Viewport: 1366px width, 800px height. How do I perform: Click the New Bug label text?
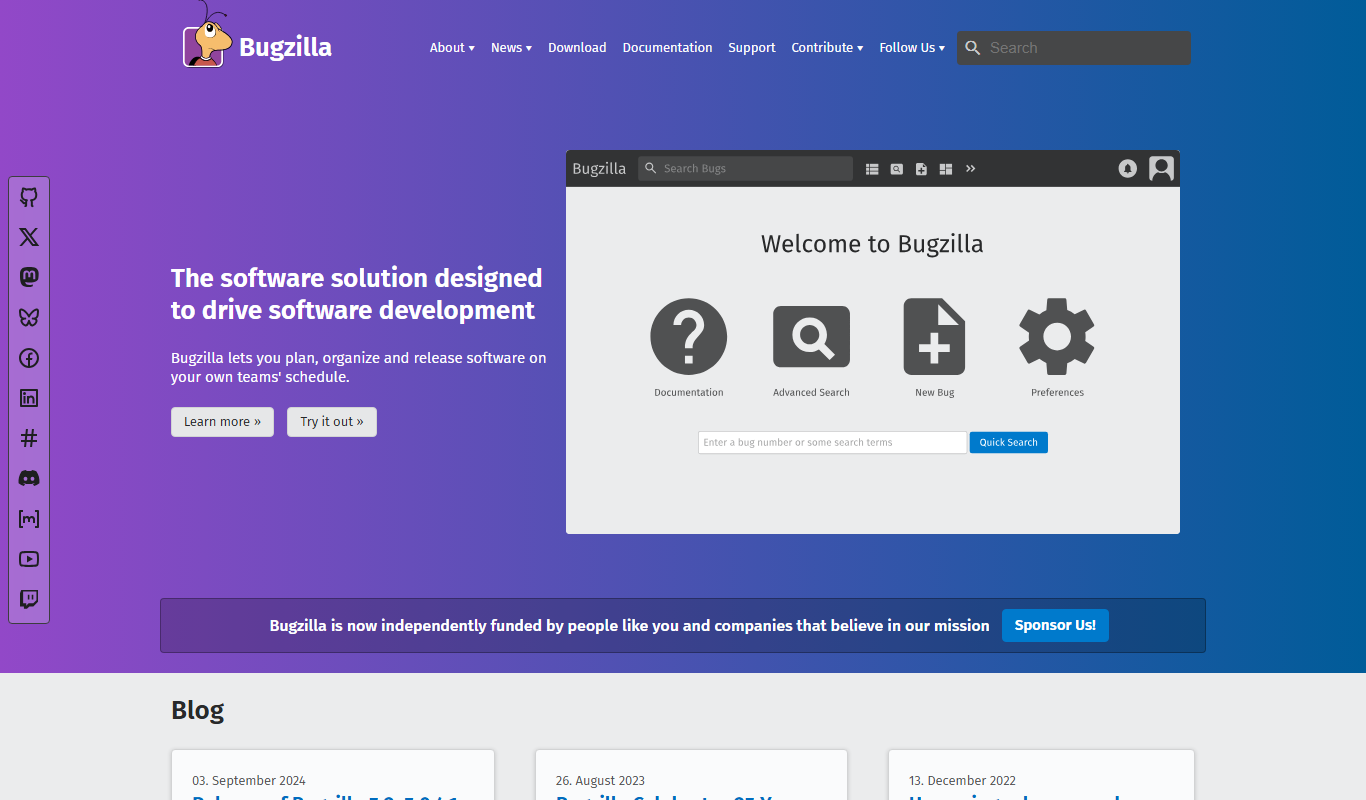(935, 393)
